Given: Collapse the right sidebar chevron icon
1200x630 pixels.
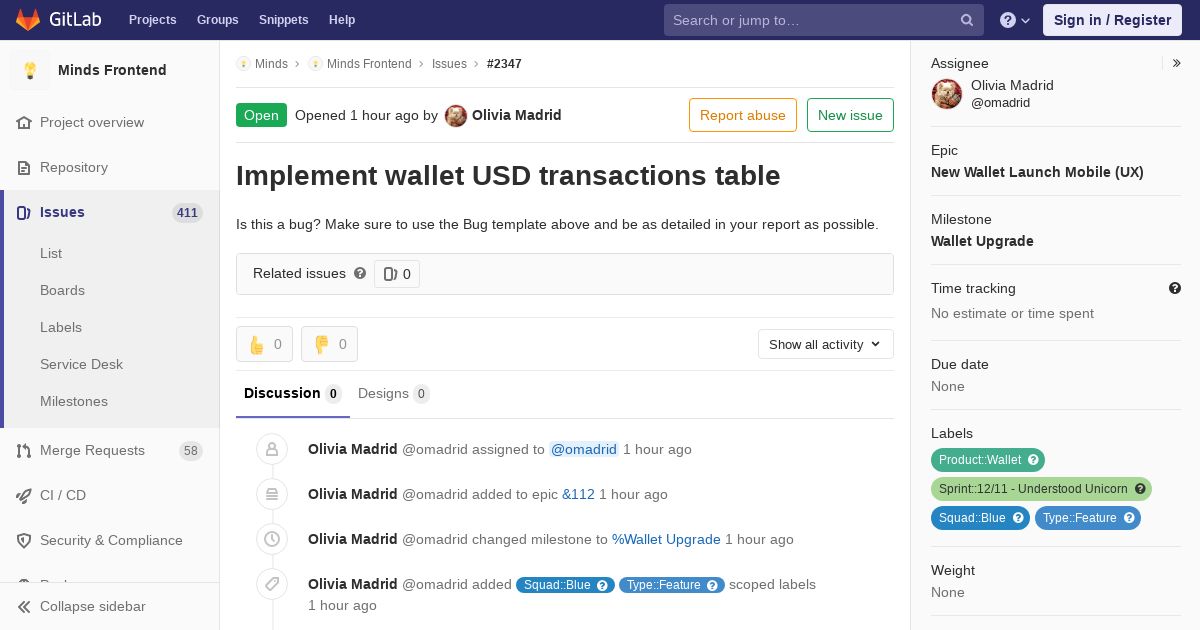Looking at the screenshot, I should pyautogui.click(x=1177, y=63).
